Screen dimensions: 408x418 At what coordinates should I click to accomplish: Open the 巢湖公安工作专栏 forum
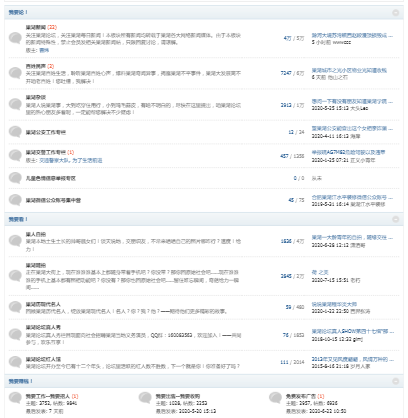point(46,132)
